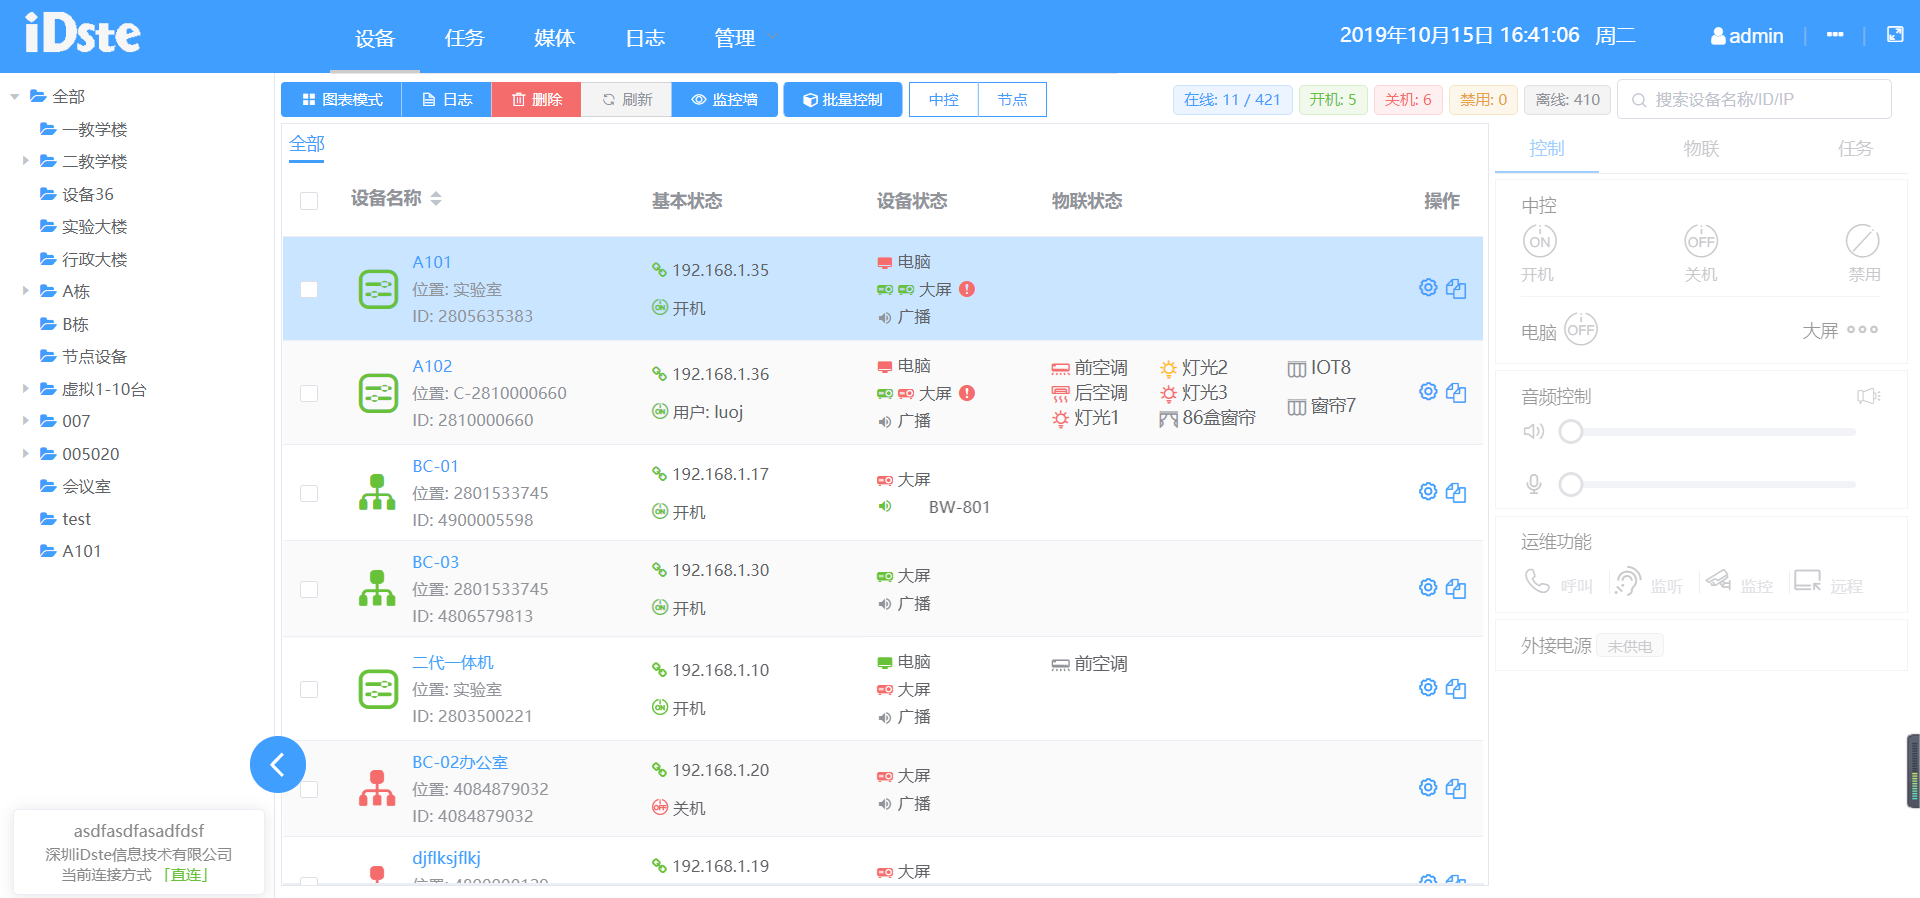Image resolution: width=1920 pixels, height=898 pixels.
Task: Click the fullscreen icon in top bar
Action: [1894, 35]
